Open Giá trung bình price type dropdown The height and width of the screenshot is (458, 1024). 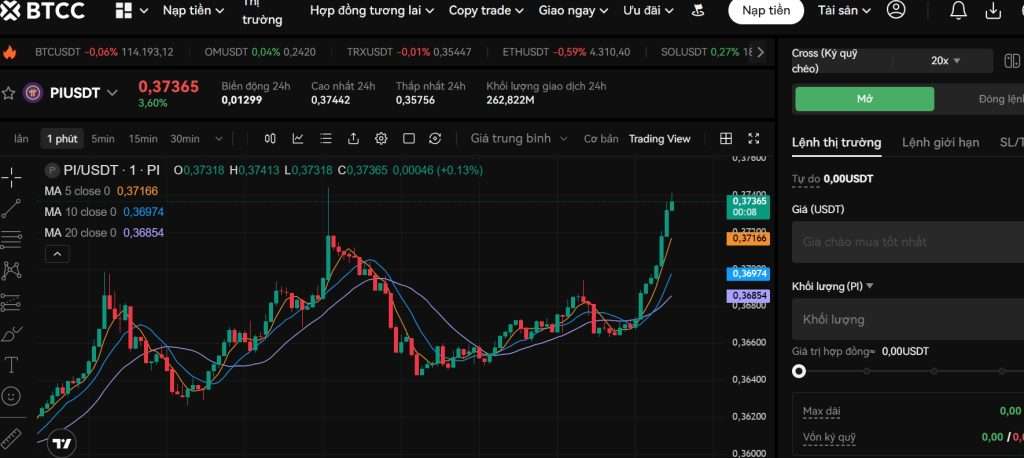tap(519, 139)
